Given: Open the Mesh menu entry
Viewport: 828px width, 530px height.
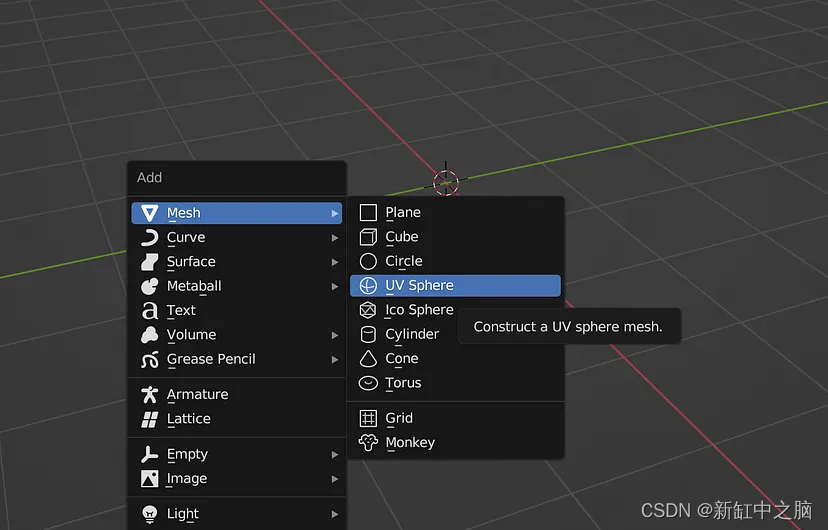Looking at the screenshot, I should [237, 213].
